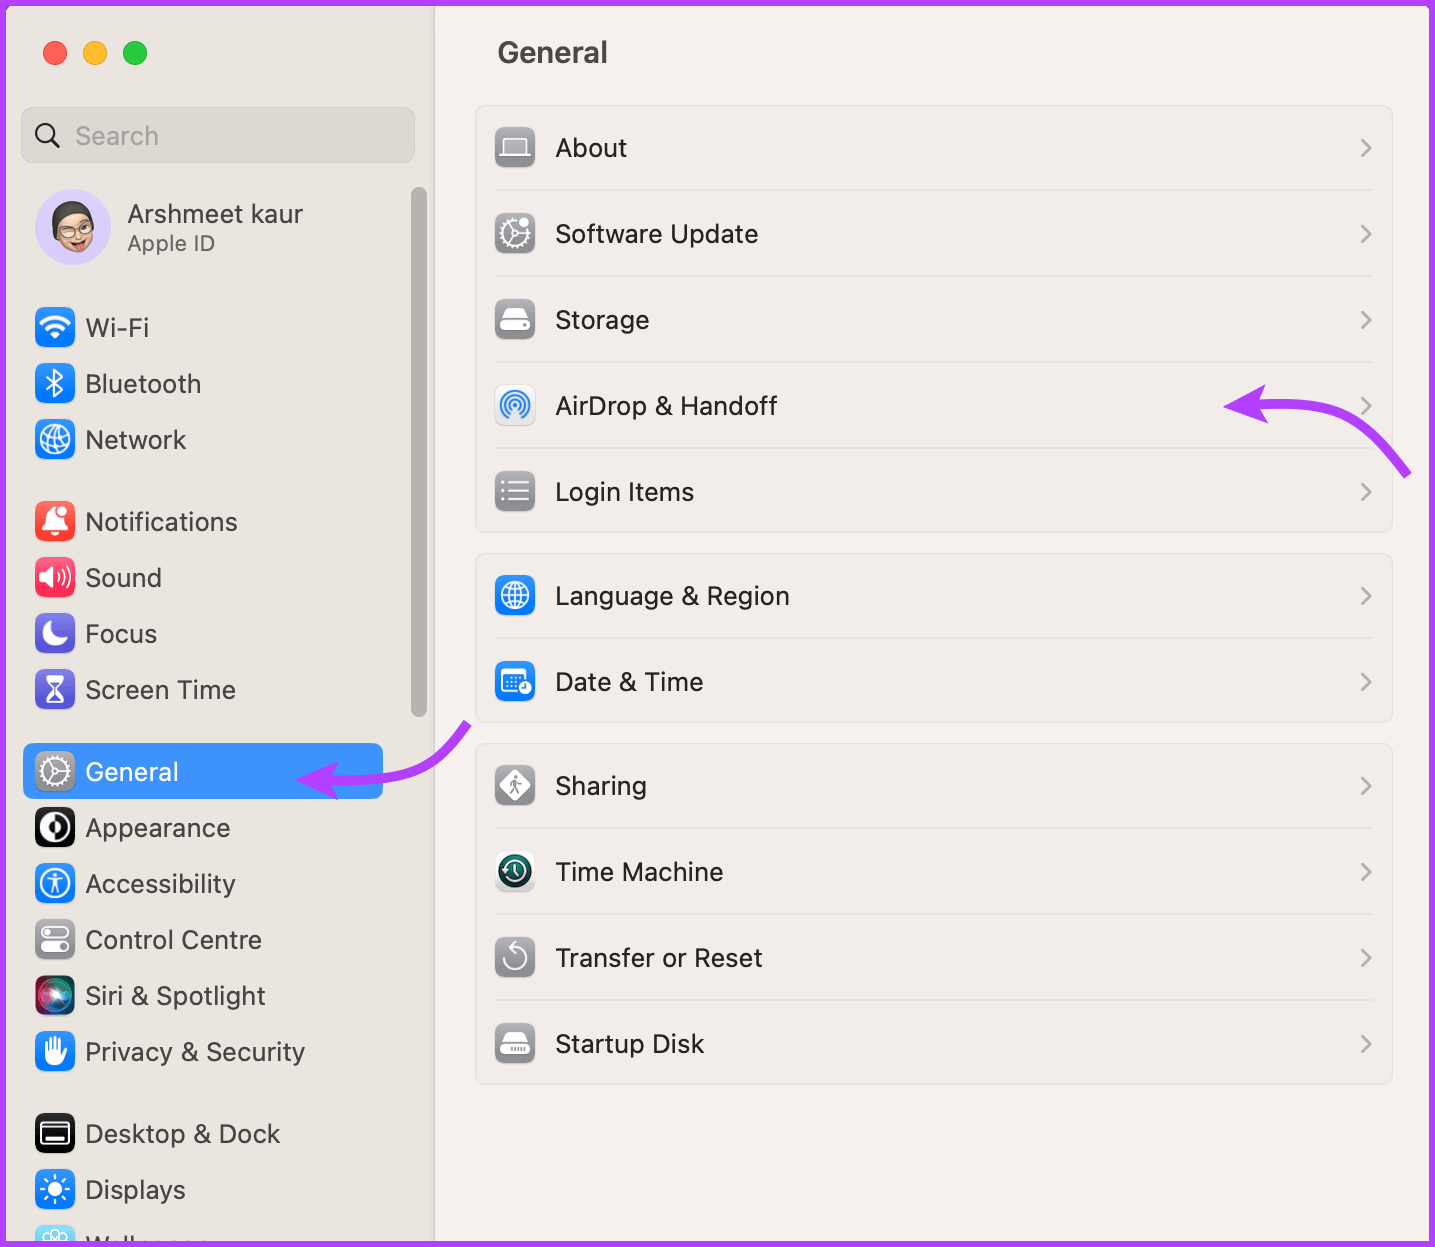Click the Privacy & Security hand icon
Image resolution: width=1435 pixels, height=1247 pixels.
55,1051
